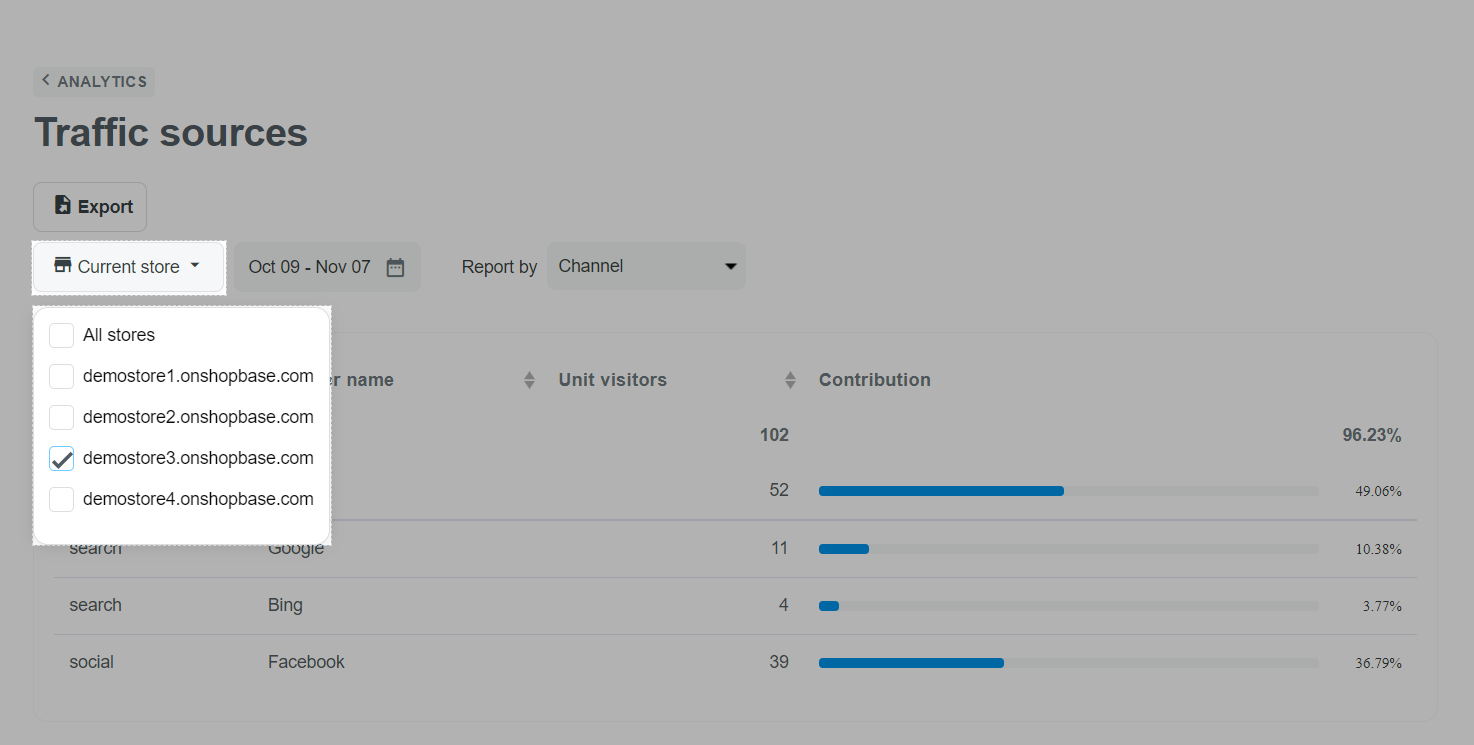Click the 96.23% total contribution value
Viewport: 1474px width, 745px height.
[1372, 435]
